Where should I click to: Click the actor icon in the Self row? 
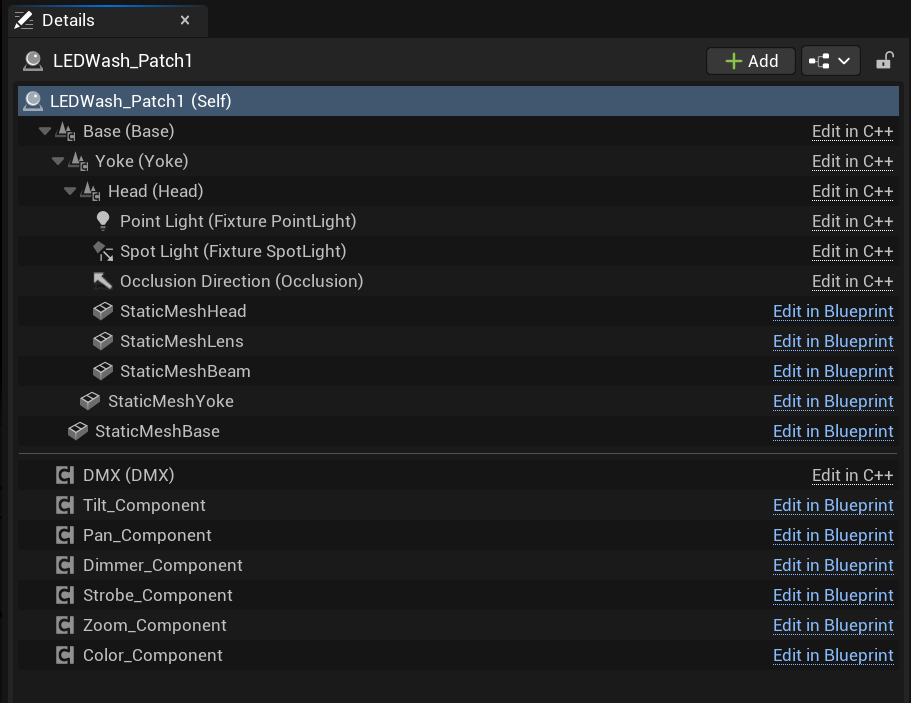point(33,101)
